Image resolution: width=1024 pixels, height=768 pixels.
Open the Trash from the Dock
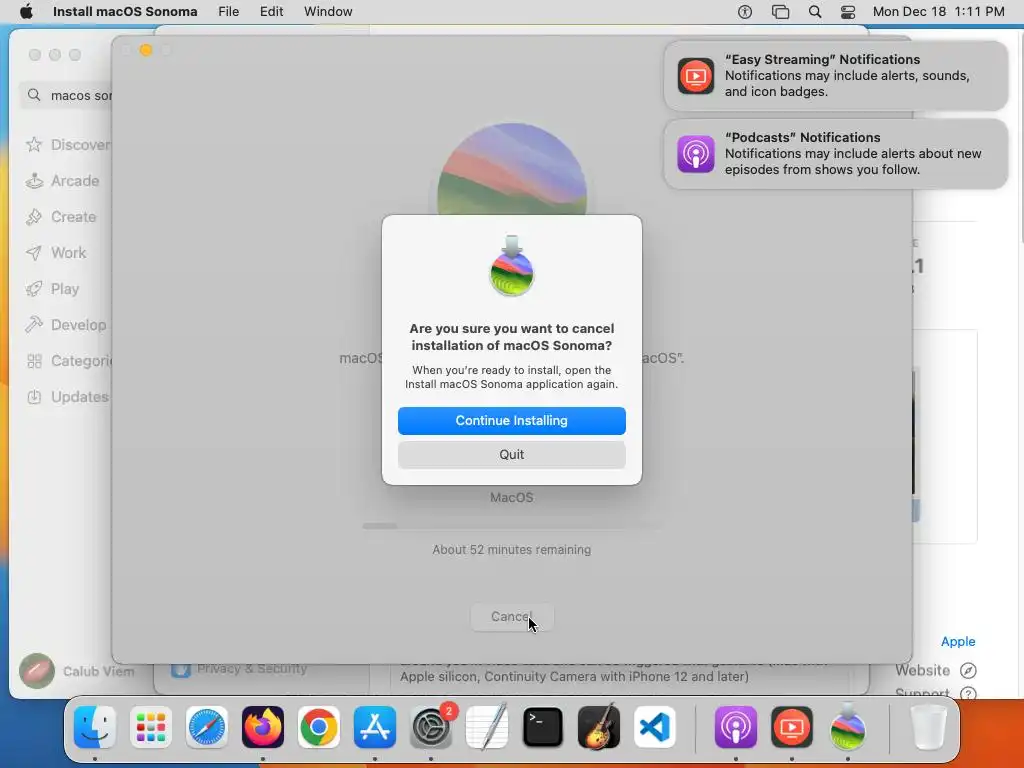pyautogui.click(x=929, y=727)
